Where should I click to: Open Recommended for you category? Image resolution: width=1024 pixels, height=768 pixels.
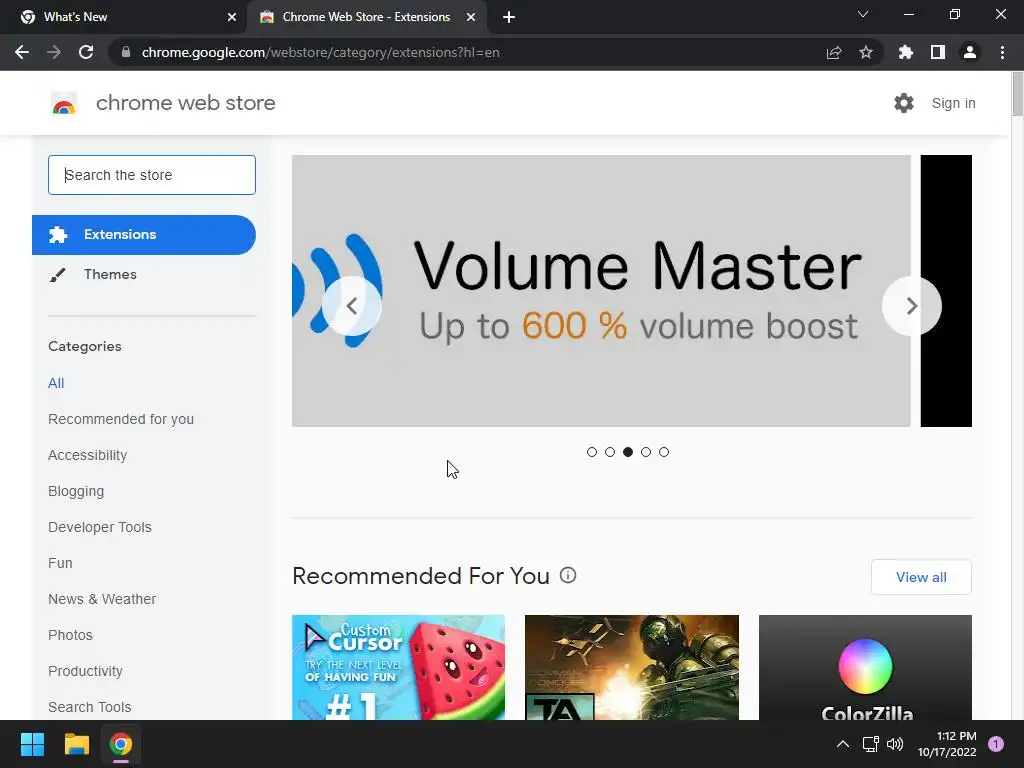121,419
